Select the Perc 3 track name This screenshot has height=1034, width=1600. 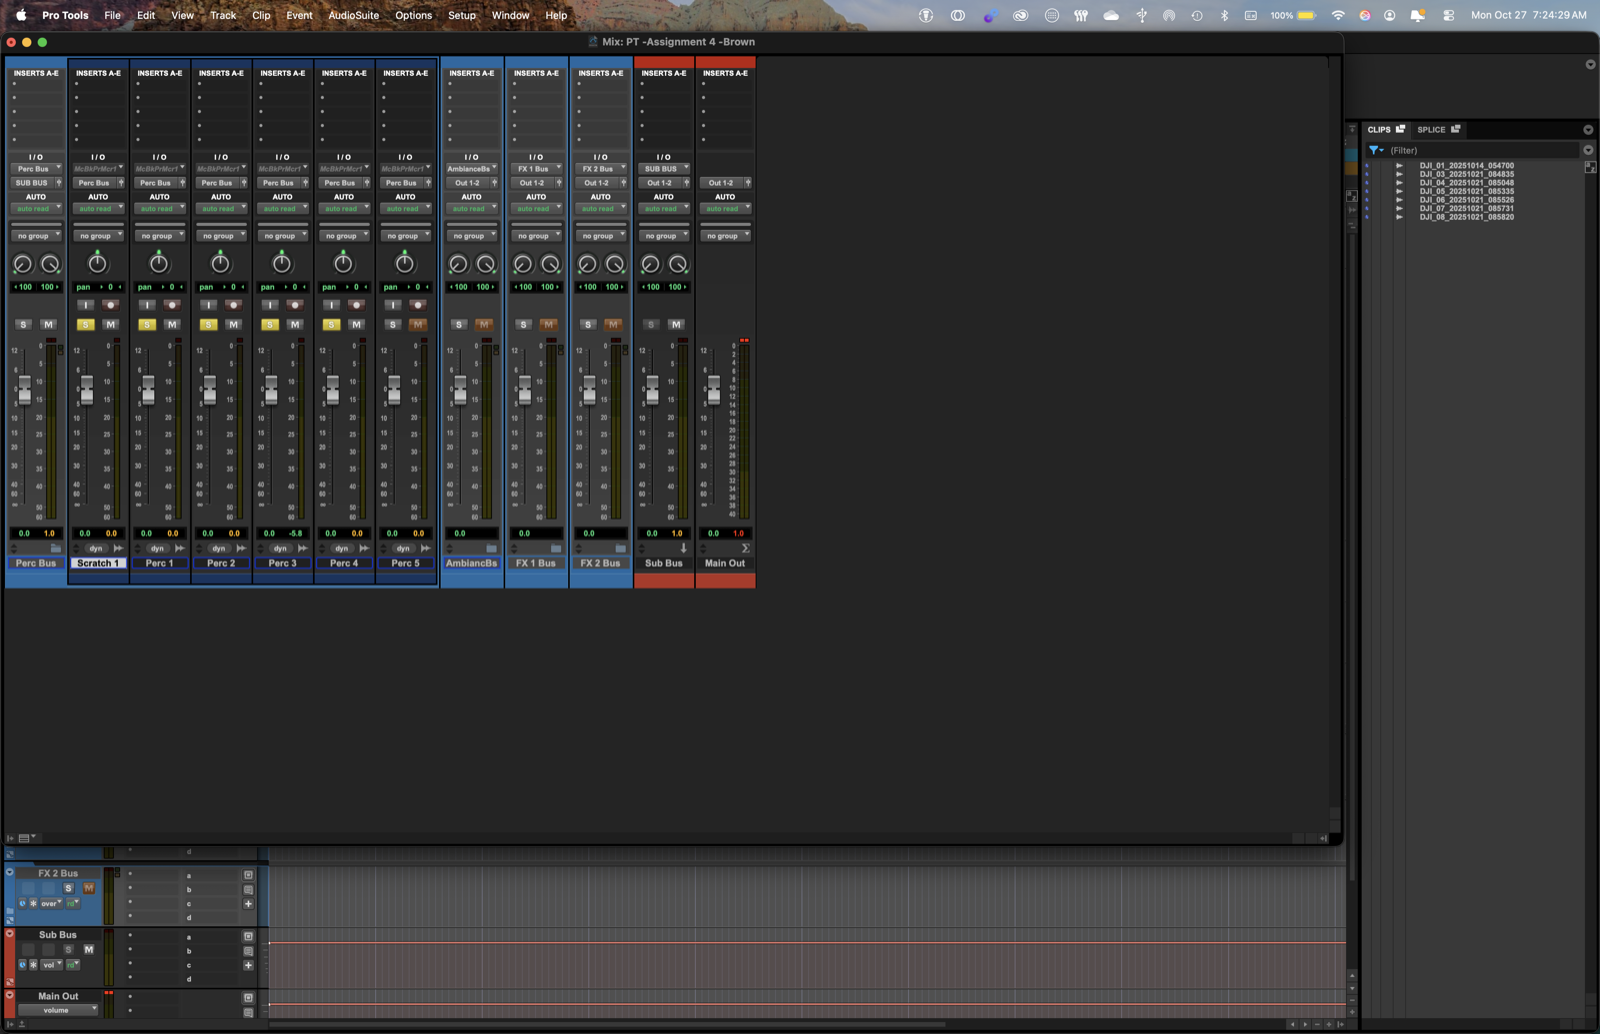283,563
